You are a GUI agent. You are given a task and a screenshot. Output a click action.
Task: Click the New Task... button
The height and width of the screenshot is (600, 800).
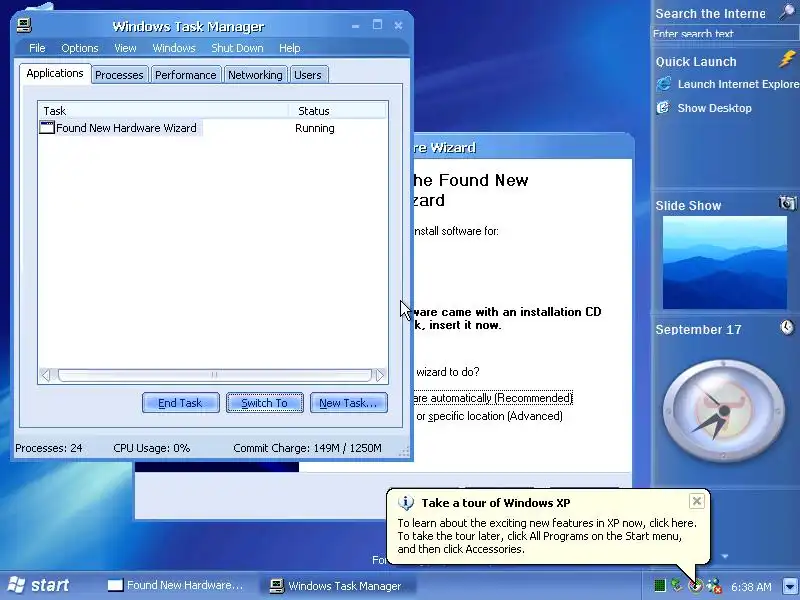pos(348,403)
